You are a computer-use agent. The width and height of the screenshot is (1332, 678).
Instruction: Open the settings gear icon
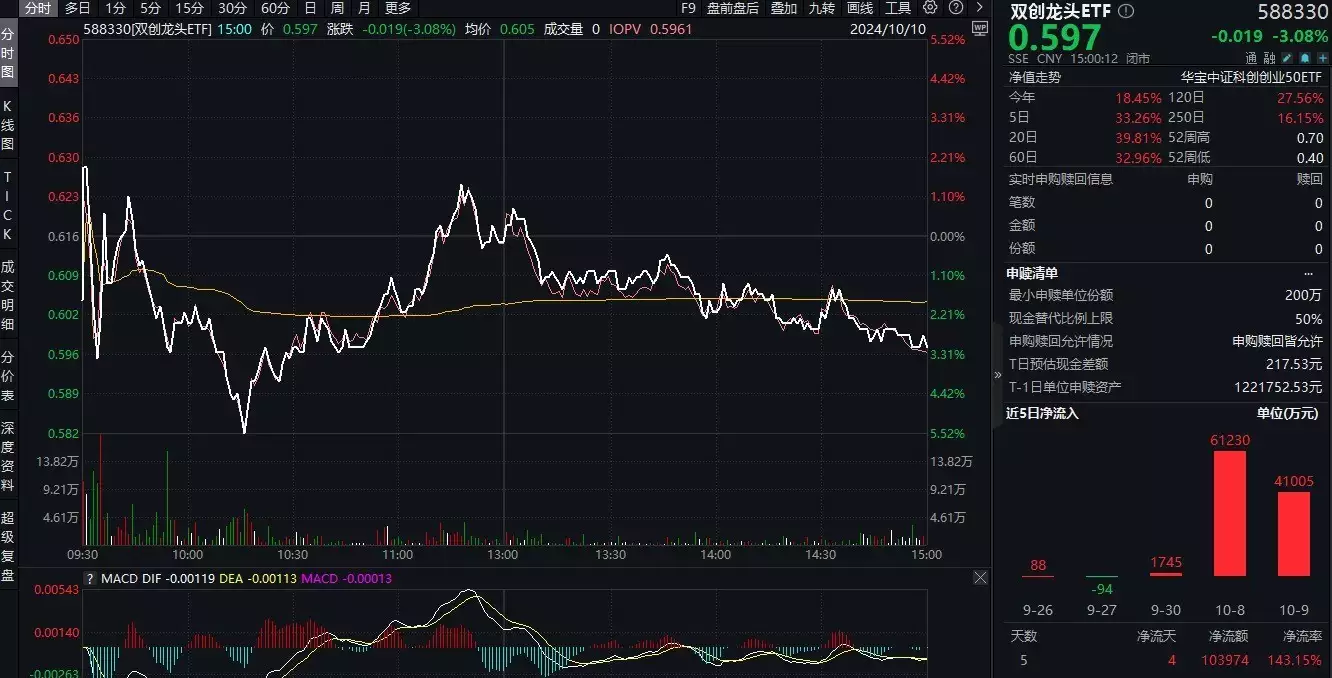point(930,8)
